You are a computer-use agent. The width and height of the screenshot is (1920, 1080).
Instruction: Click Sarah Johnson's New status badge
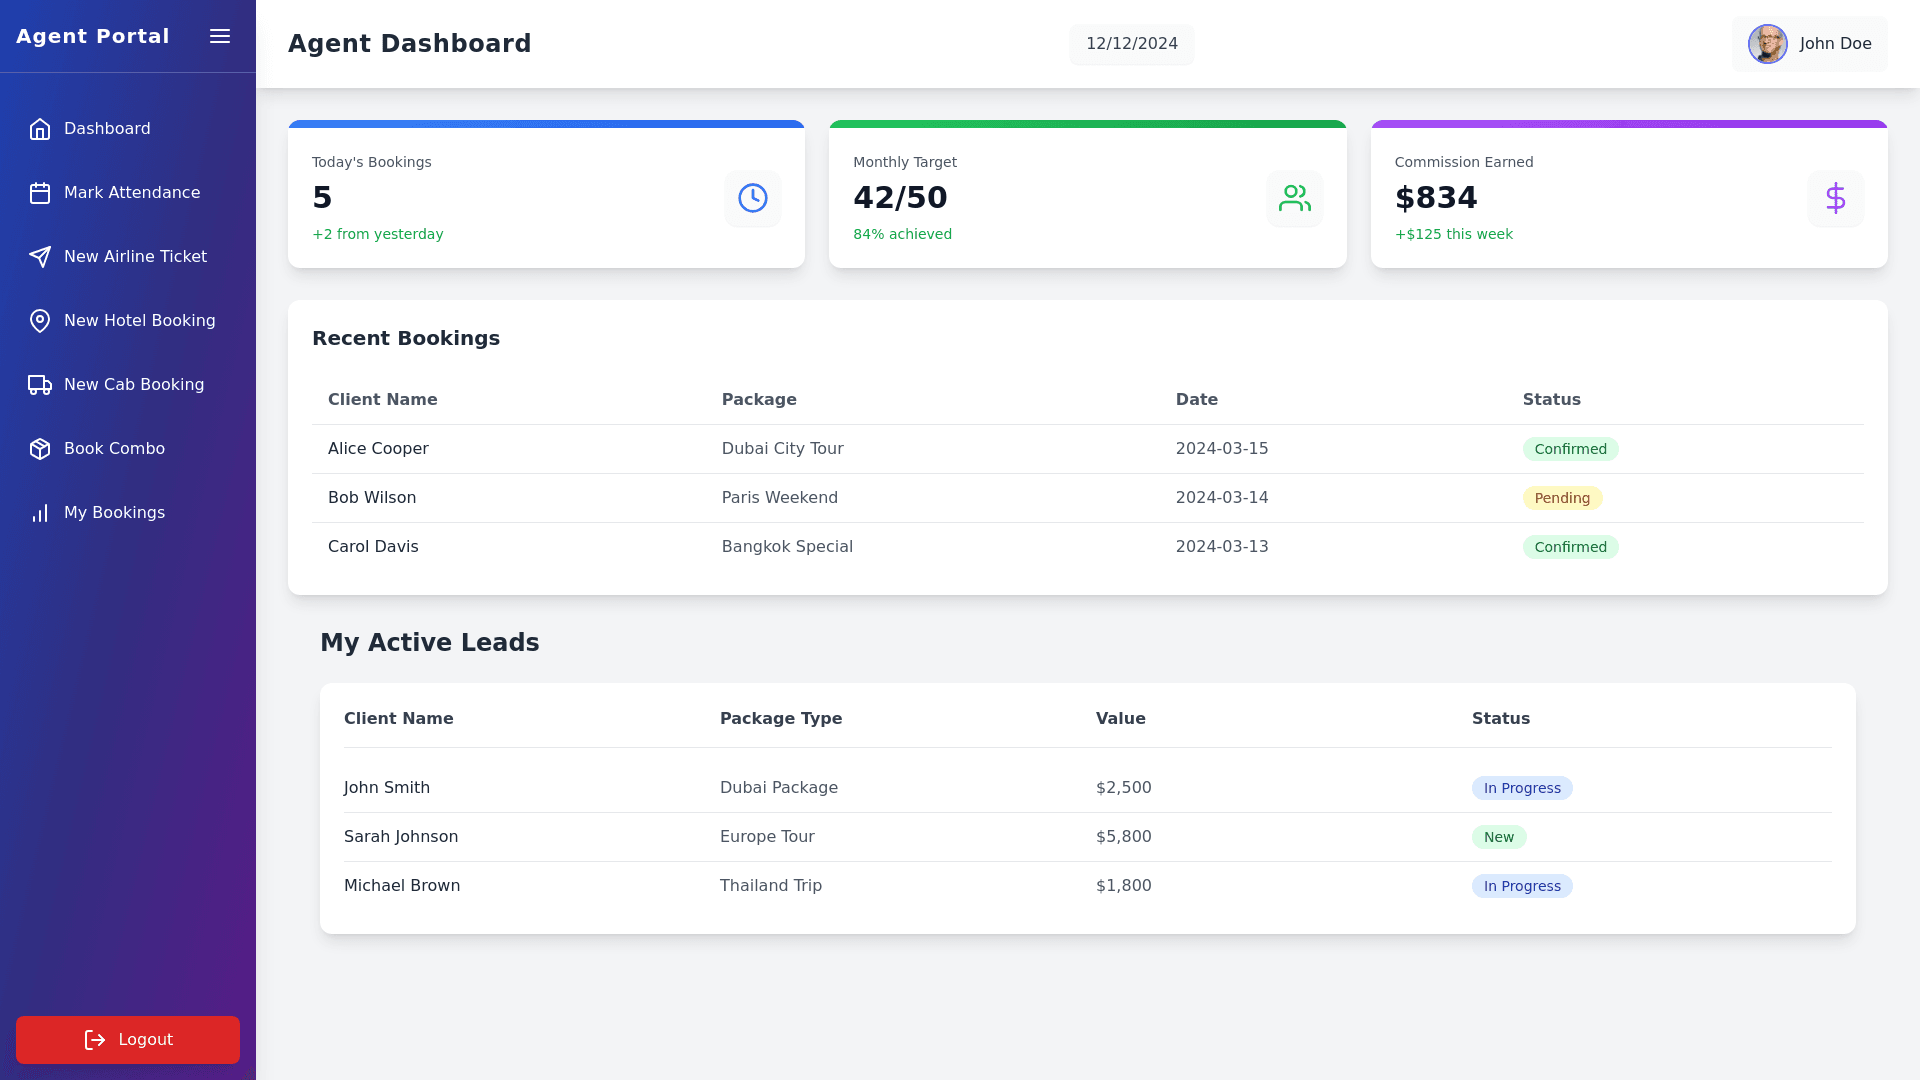[1499, 837]
